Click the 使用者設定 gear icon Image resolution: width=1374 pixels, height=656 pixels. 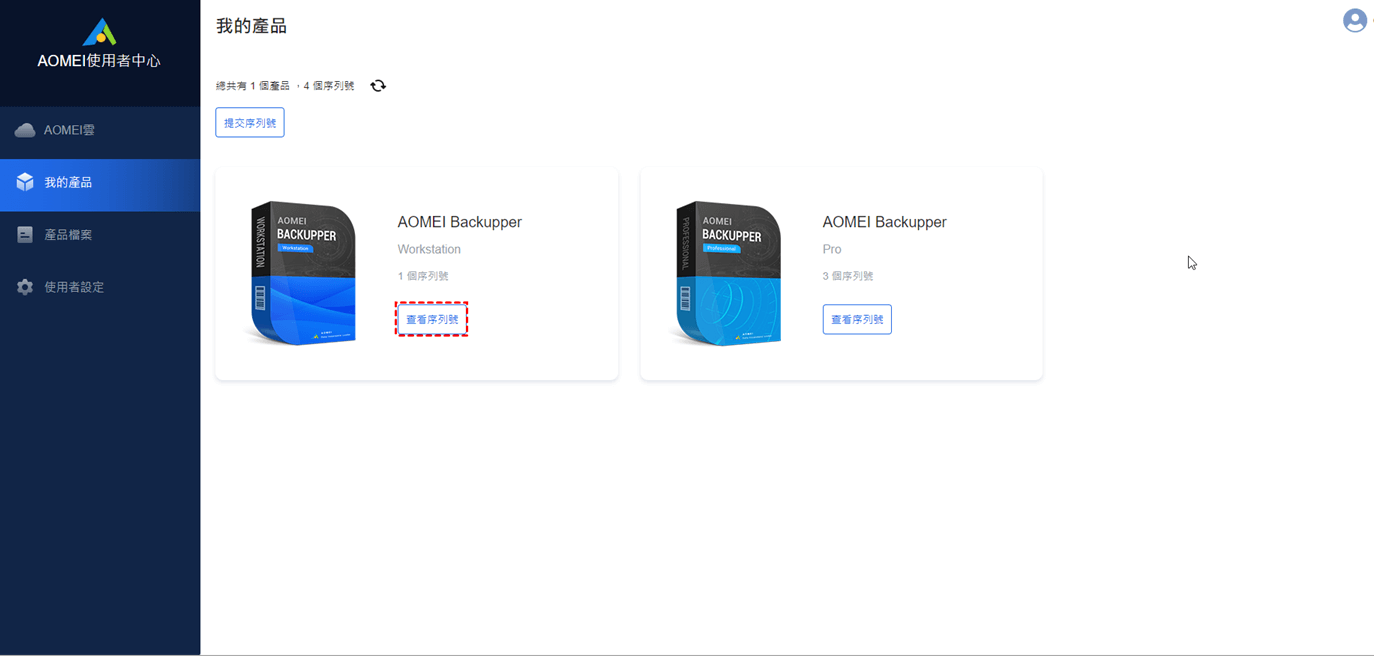25,287
